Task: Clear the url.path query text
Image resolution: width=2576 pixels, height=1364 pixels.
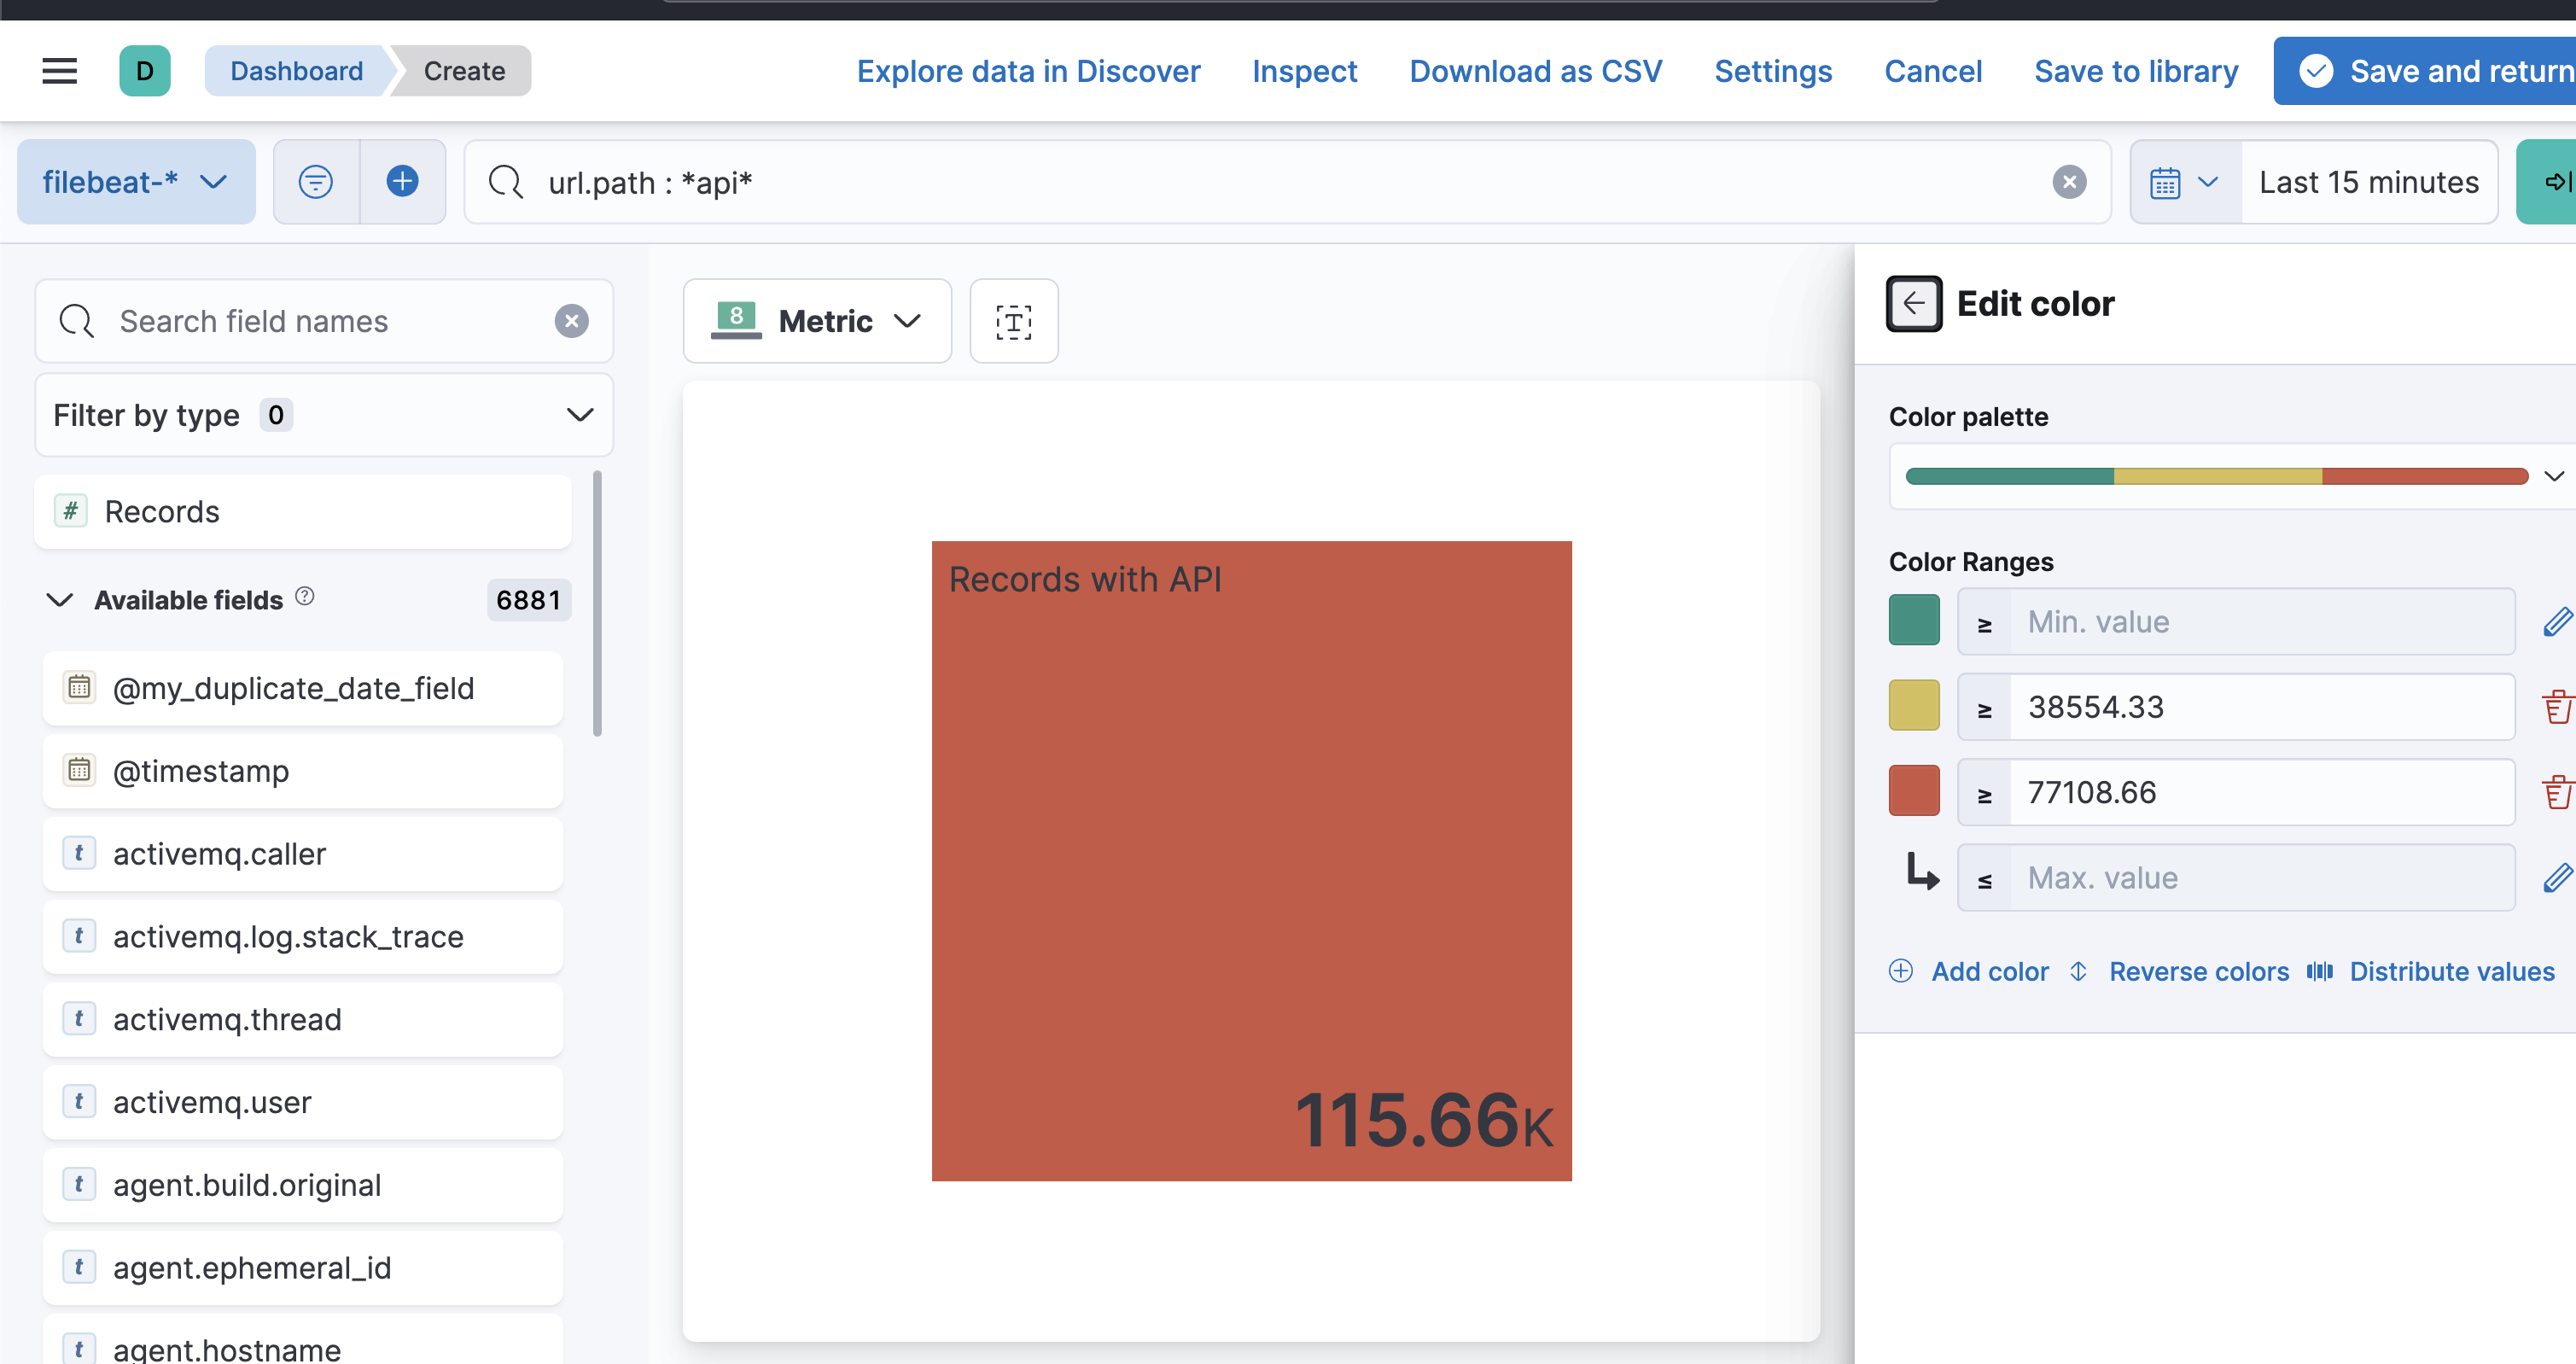Action: [2069, 182]
